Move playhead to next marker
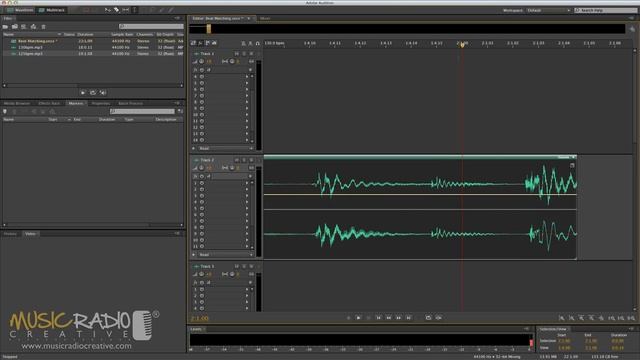This screenshot has height=360, width=640. tap(409, 318)
